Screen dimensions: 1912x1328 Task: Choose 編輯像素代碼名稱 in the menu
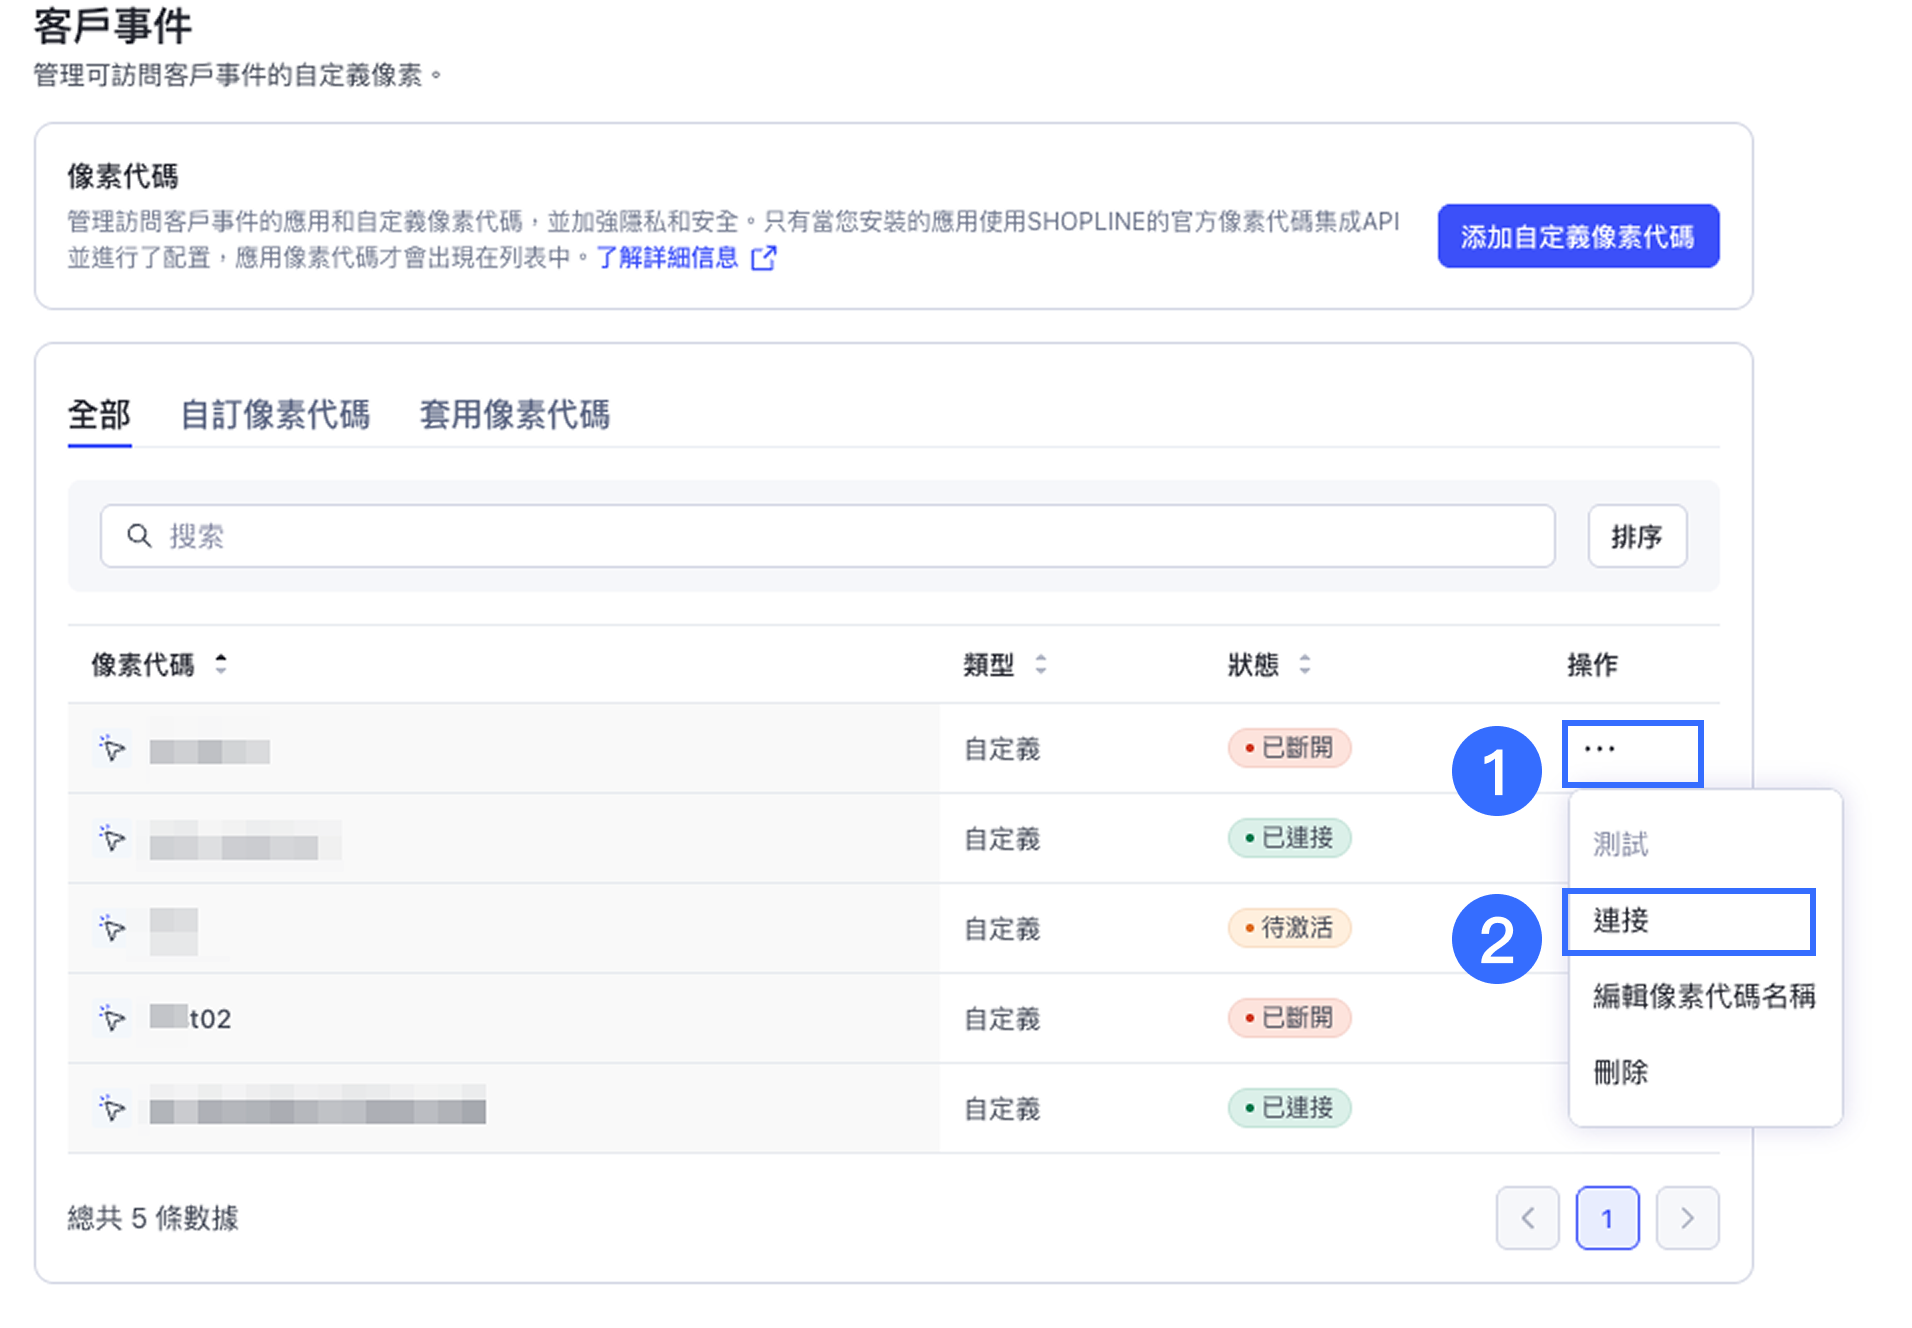click(x=1703, y=996)
